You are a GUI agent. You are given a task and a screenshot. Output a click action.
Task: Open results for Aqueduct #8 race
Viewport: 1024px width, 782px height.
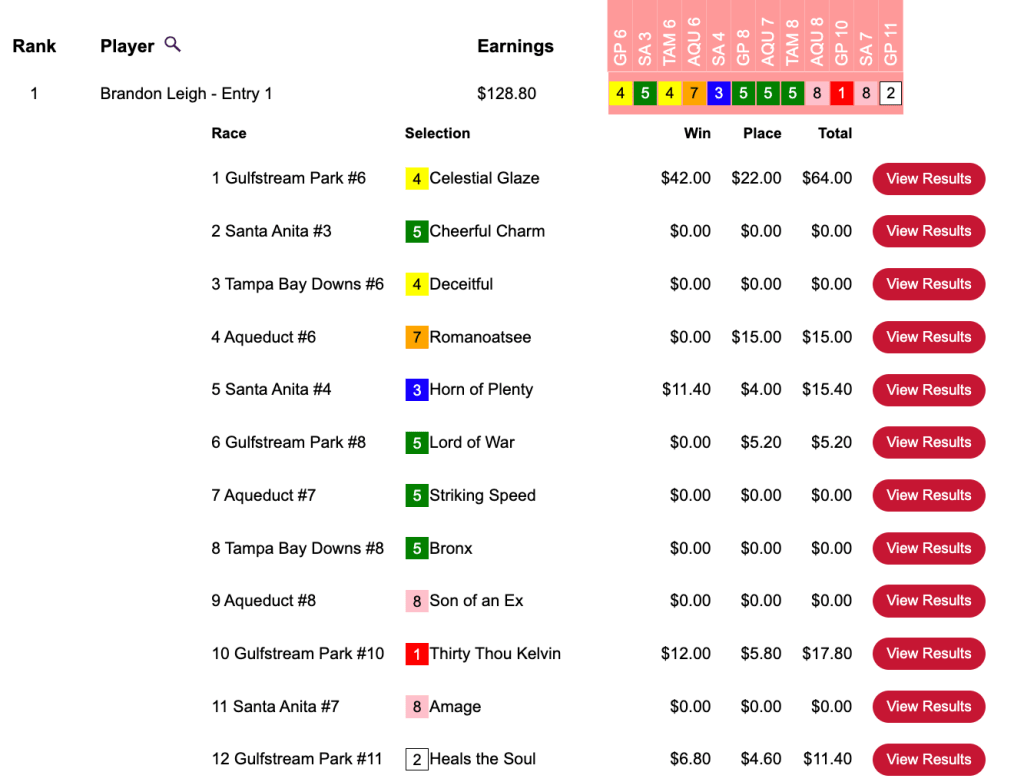[928, 601]
